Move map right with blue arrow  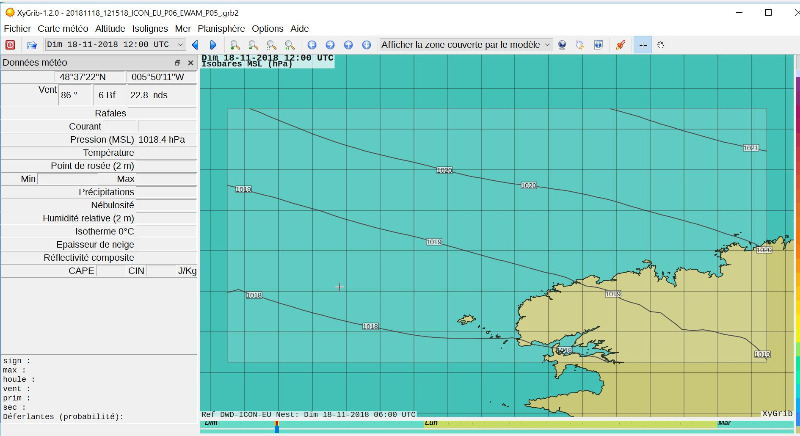tap(330, 45)
